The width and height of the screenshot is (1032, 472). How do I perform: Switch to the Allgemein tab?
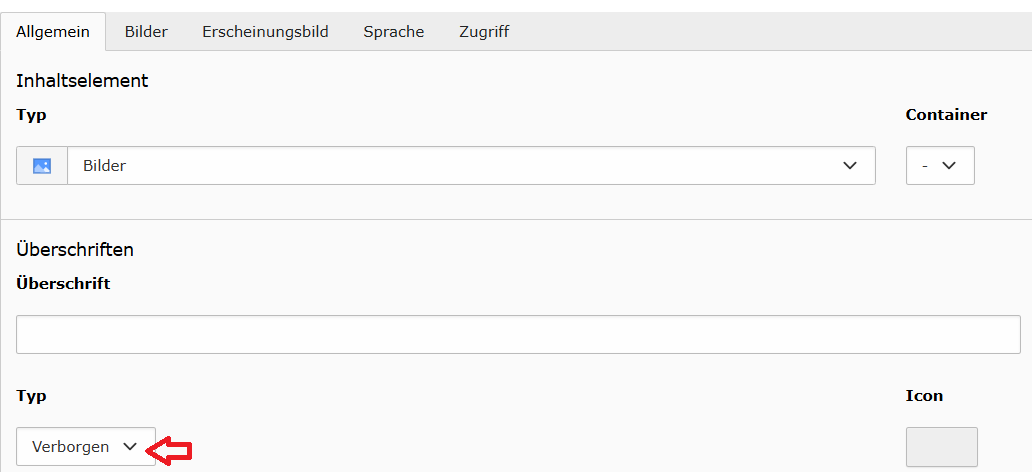point(53,32)
